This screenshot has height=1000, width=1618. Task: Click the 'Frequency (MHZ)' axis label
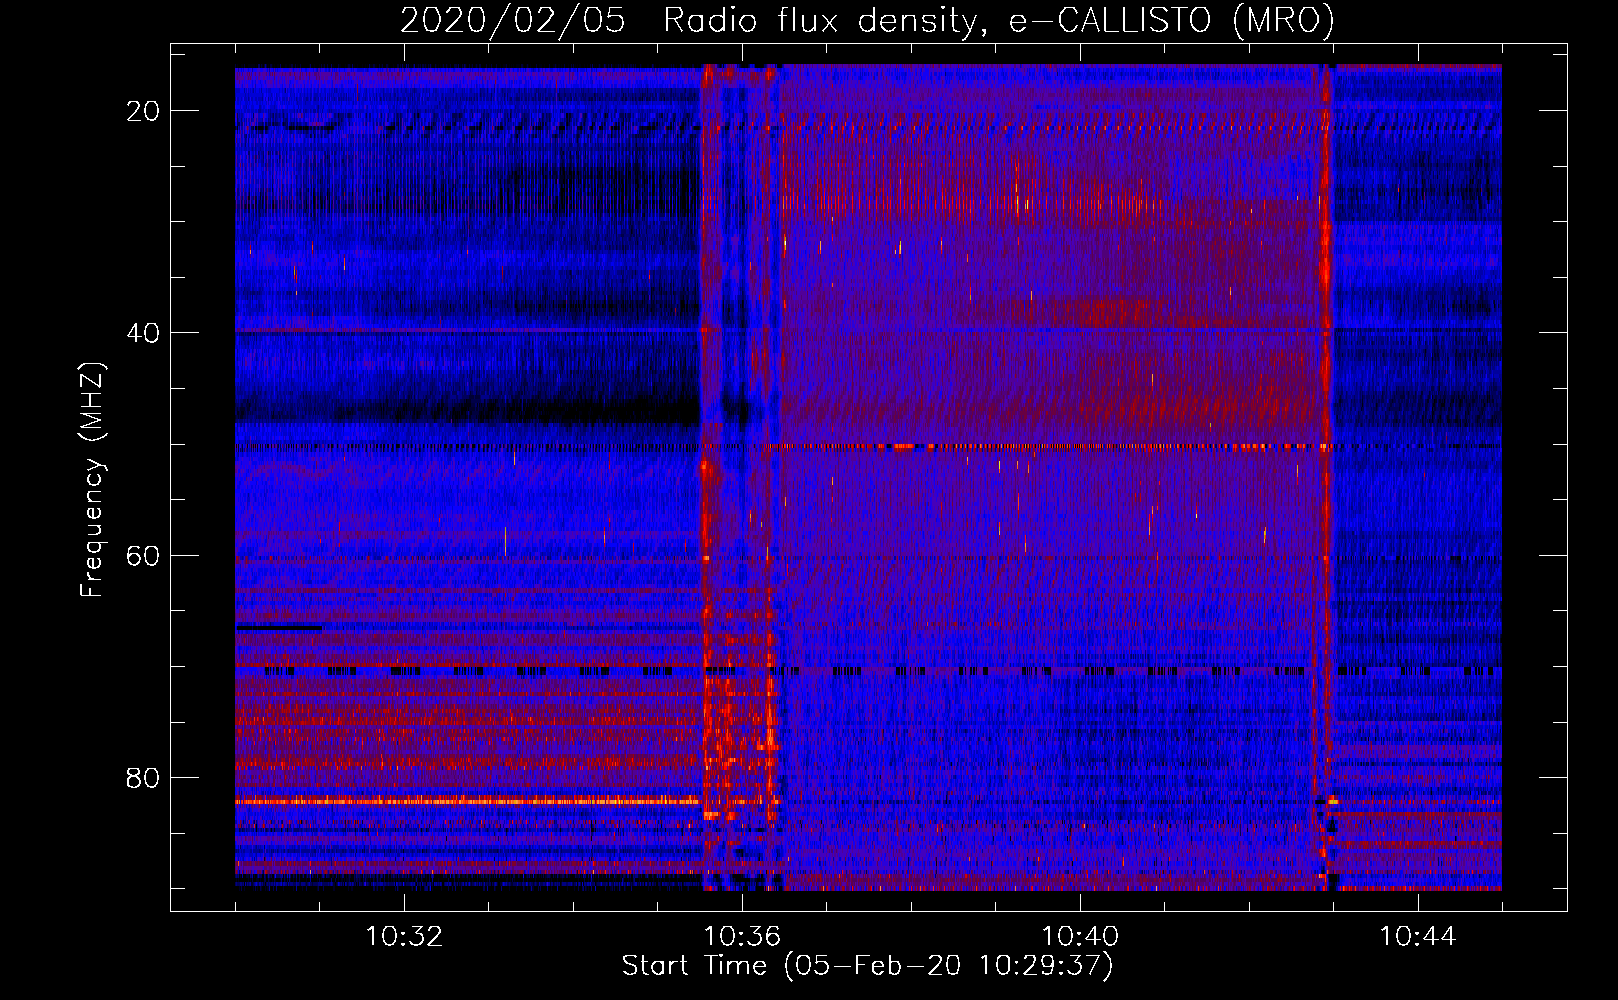[x=92, y=480]
